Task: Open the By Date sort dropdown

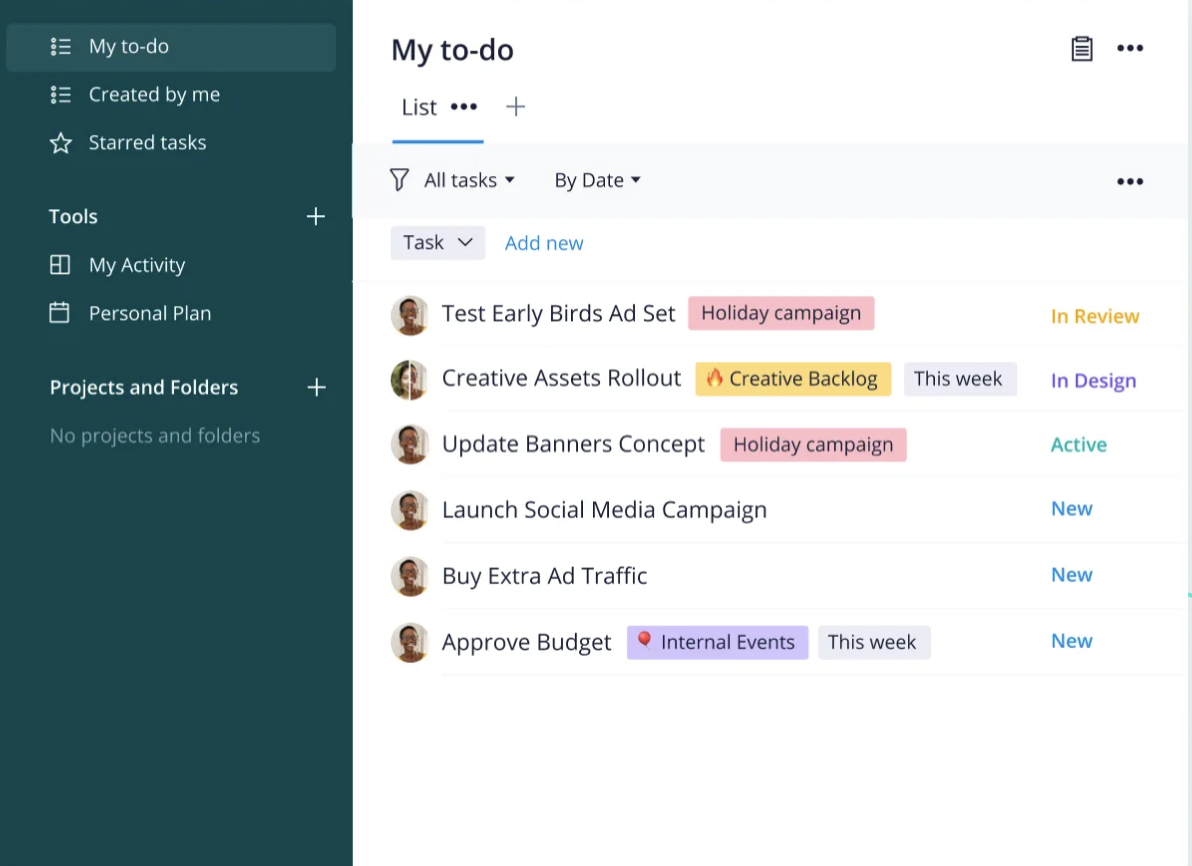Action: [598, 180]
